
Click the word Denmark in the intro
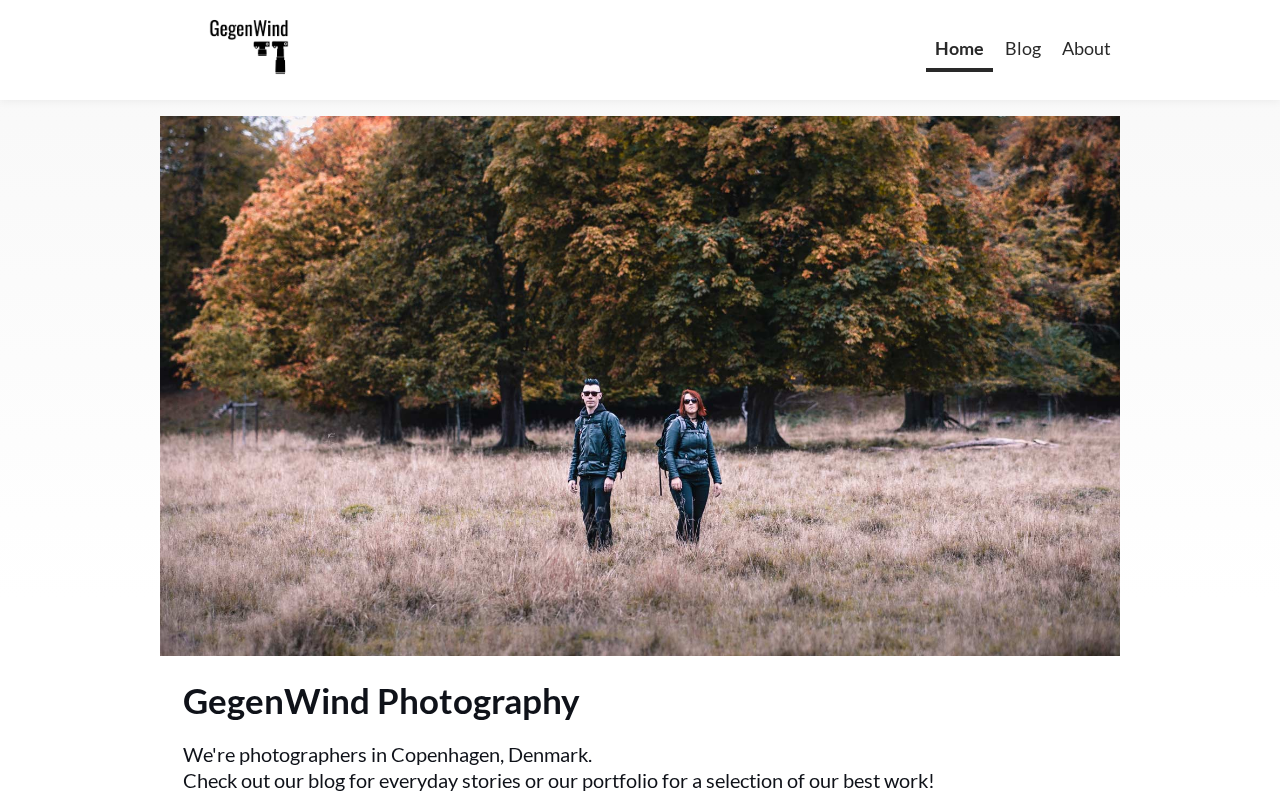coord(549,755)
